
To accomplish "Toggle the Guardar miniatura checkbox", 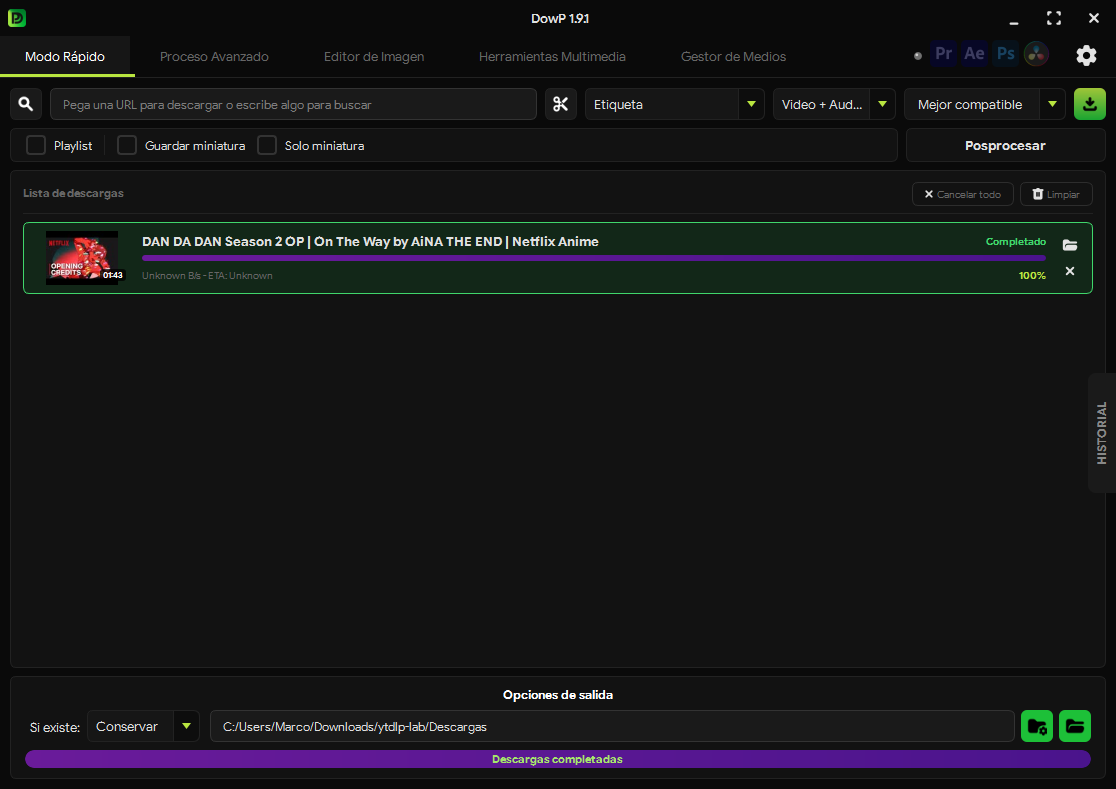I will point(127,145).
